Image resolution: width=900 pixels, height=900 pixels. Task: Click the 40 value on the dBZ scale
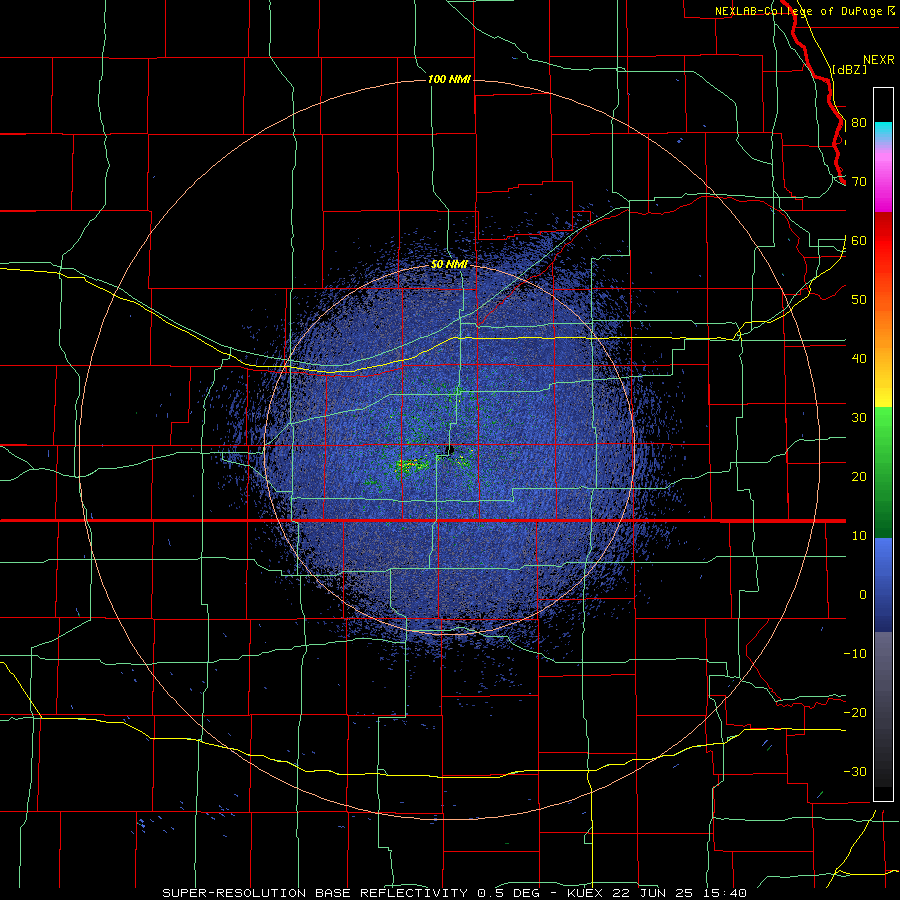click(859, 359)
